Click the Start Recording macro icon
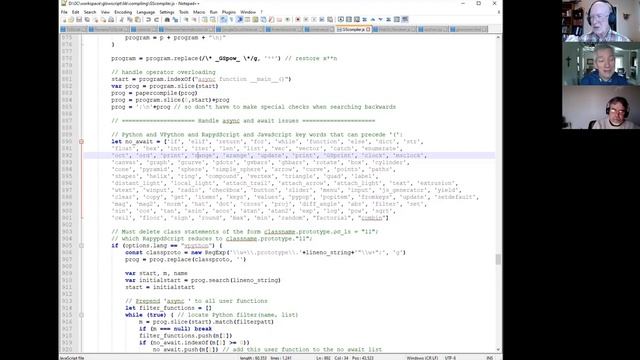 click(x=298, y=20)
